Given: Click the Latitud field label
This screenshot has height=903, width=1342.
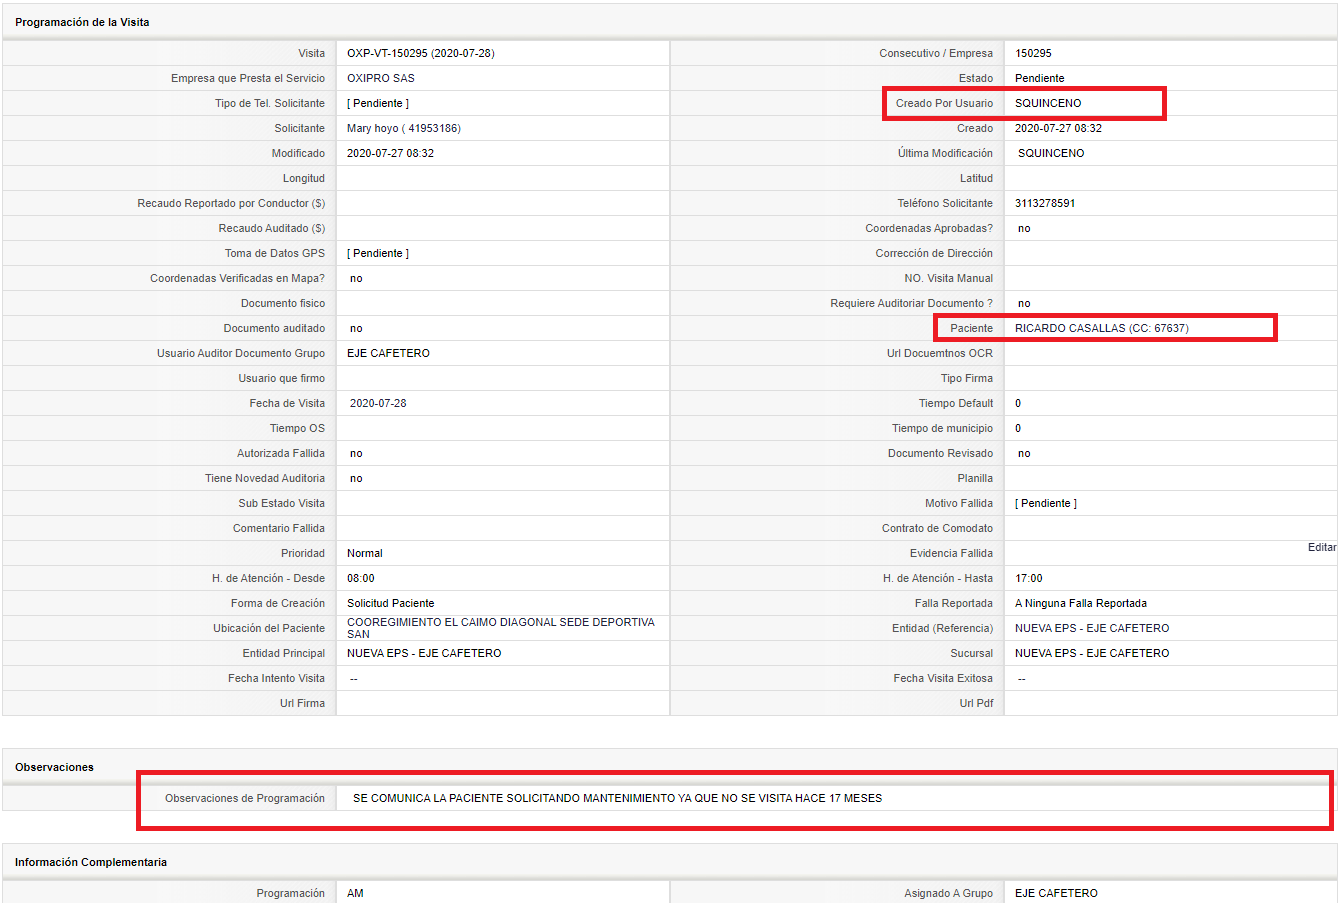Looking at the screenshot, I should pos(976,178).
